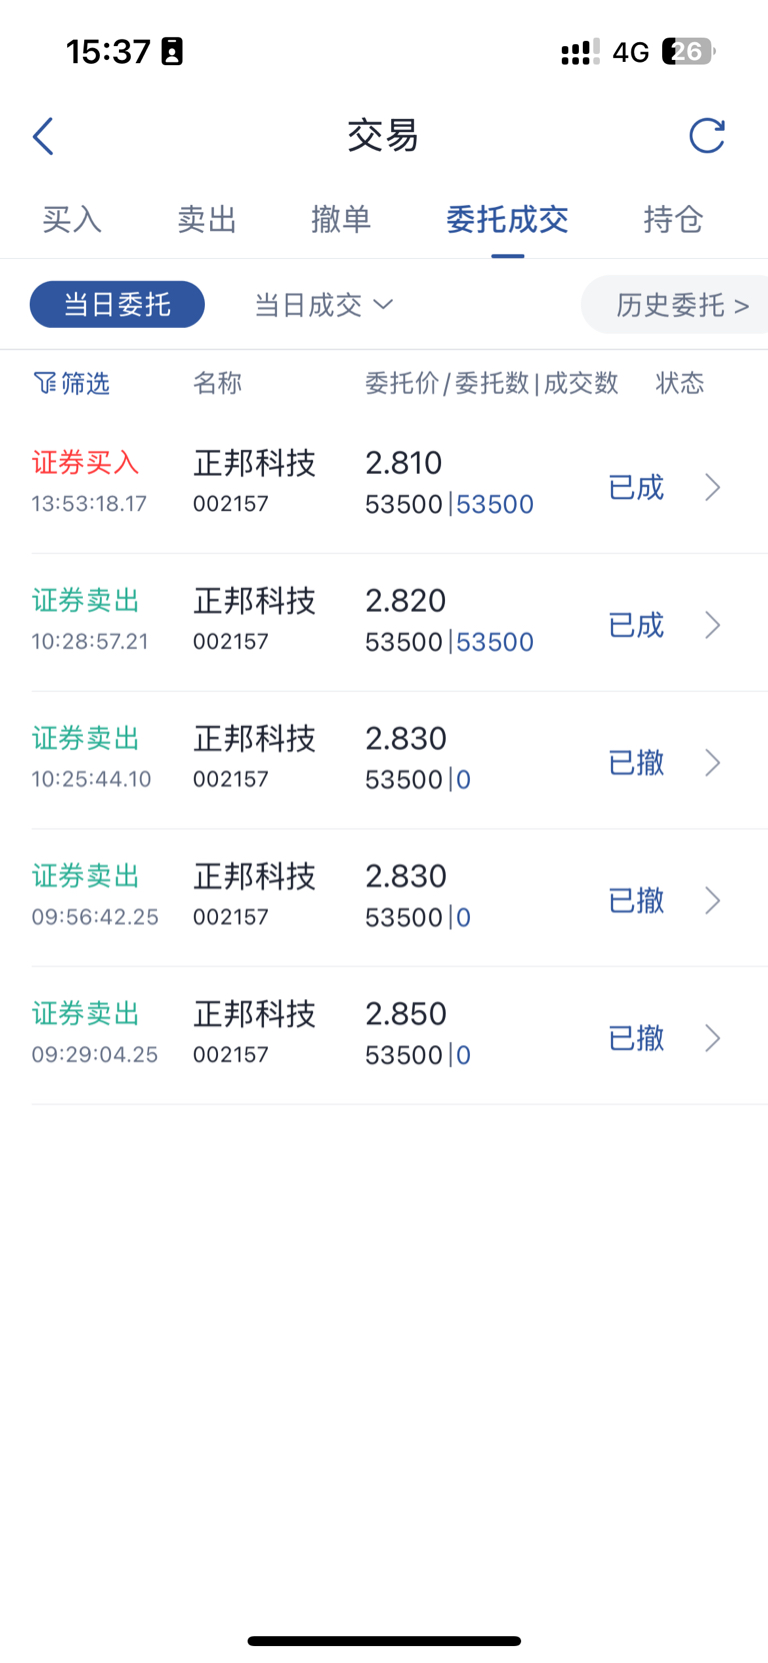This screenshot has width=768, height=1663.
Task: Switch to the 买入 tab
Action: (x=72, y=219)
